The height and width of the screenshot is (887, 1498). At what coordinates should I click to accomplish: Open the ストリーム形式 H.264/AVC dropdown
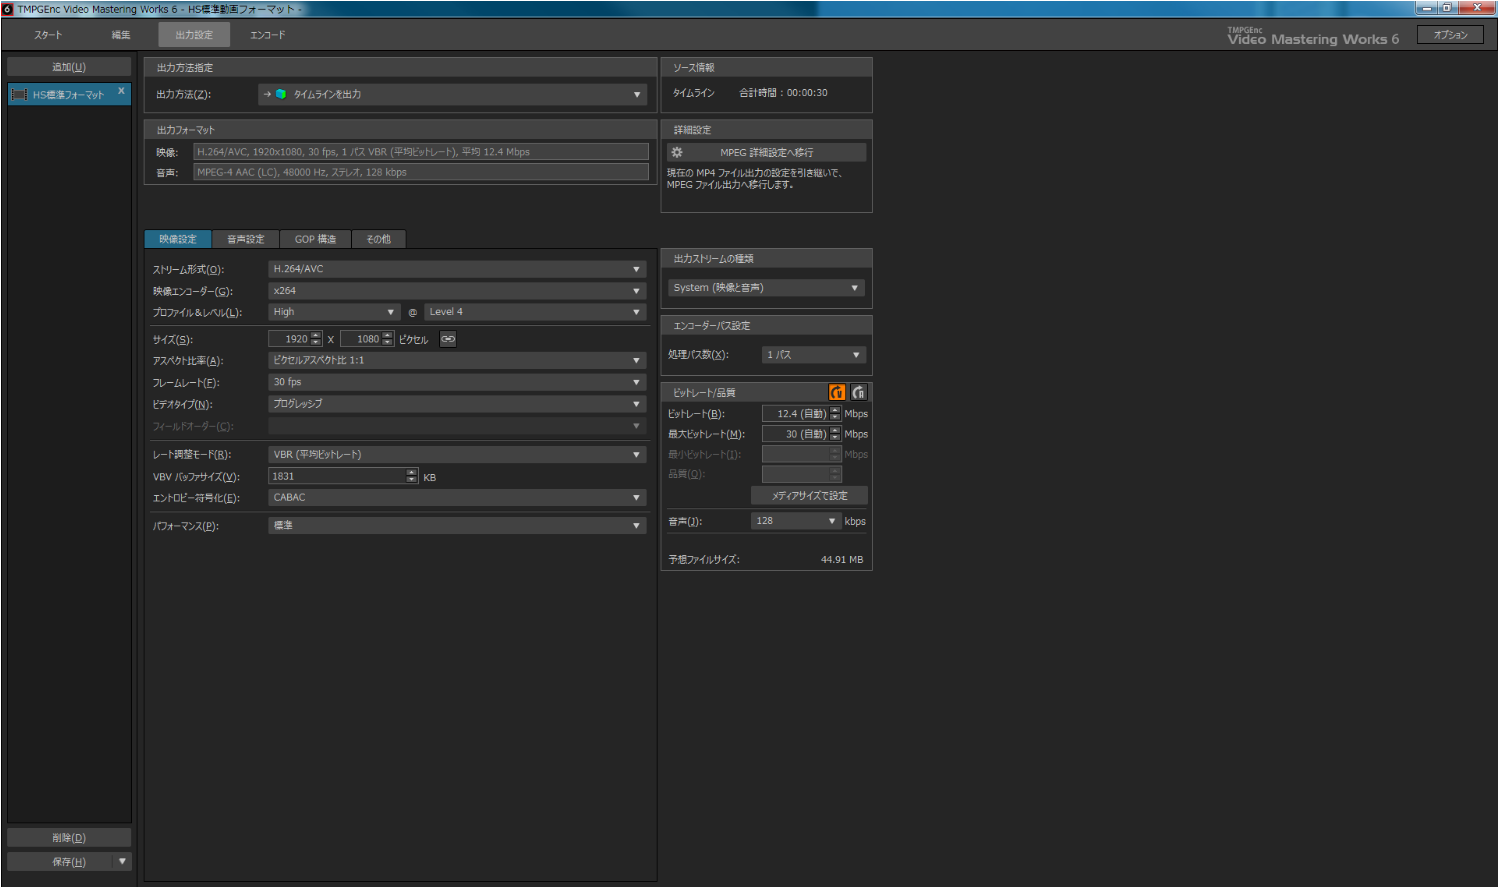tap(457, 269)
